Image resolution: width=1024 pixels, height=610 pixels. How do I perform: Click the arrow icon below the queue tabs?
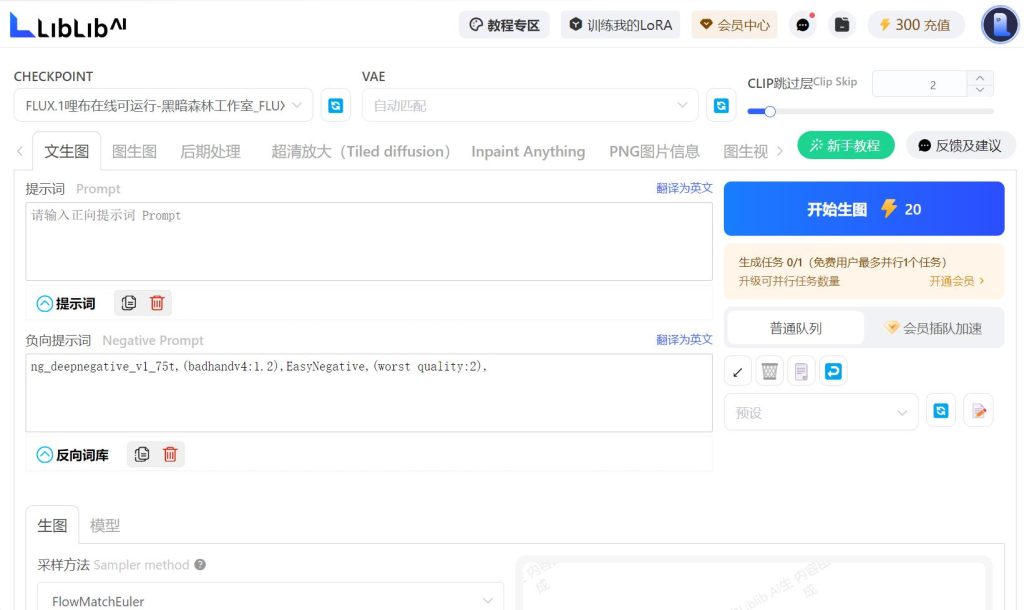[738, 372]
